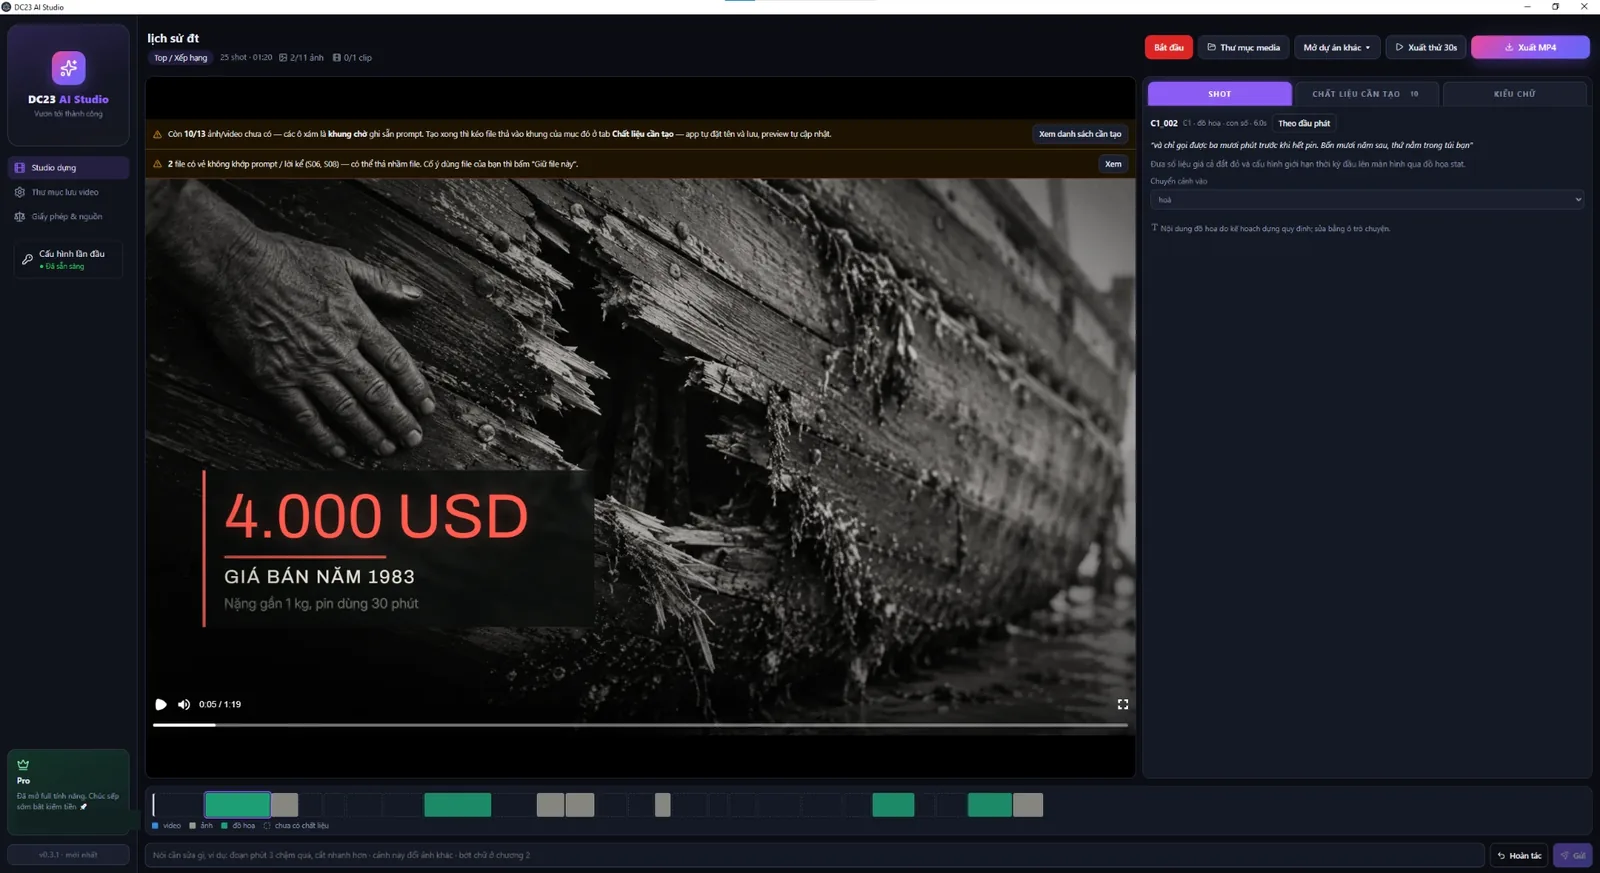Click the Top / Xếp hạng tag

click(180, 58)
